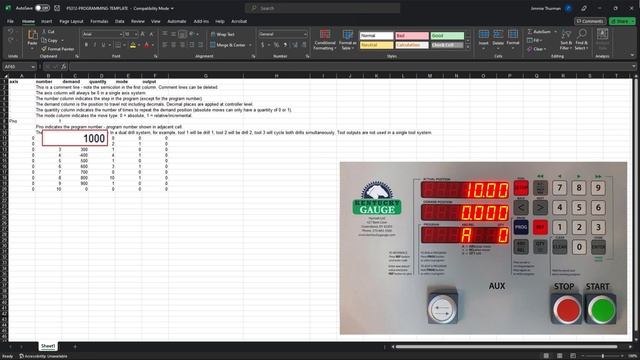Click Accessibility: Unavailable in status bar
Viewport: 640px width, 360px height.
(43, 356)
